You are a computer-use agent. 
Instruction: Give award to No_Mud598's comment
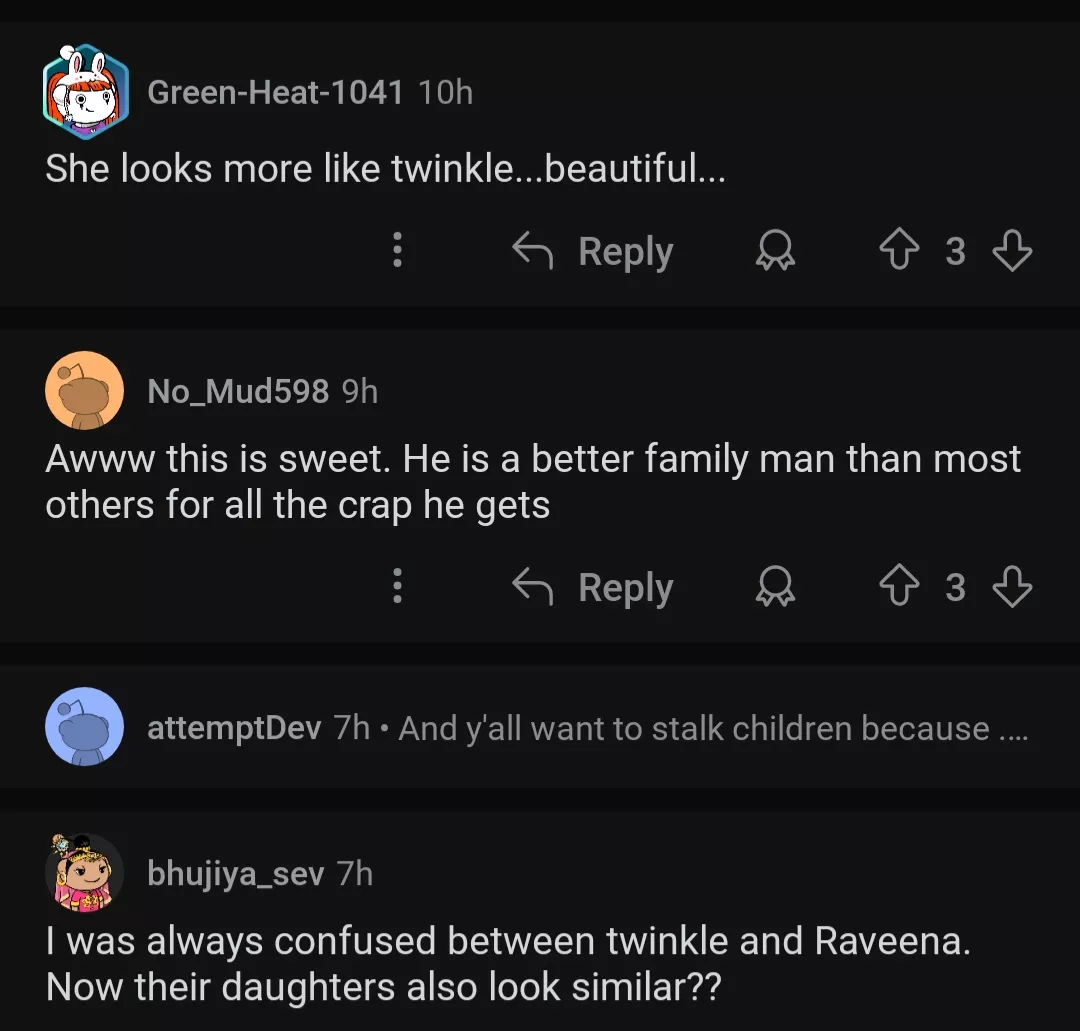[x=774, y=587]
